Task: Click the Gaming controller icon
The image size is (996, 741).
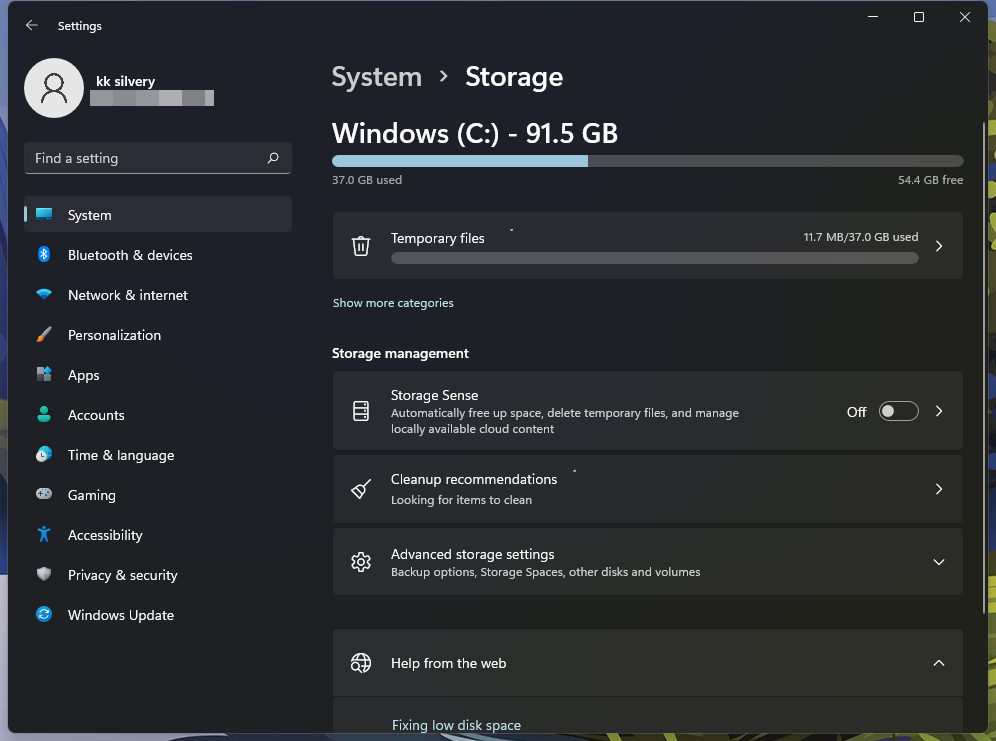Action: (x=44, y=494)
